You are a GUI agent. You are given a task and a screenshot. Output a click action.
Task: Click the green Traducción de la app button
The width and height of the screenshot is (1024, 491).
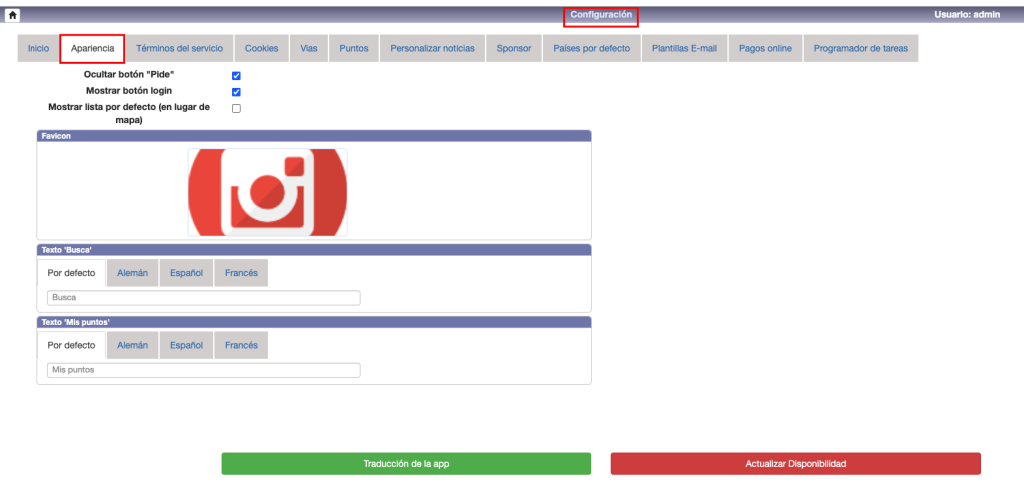click(406, 464)
